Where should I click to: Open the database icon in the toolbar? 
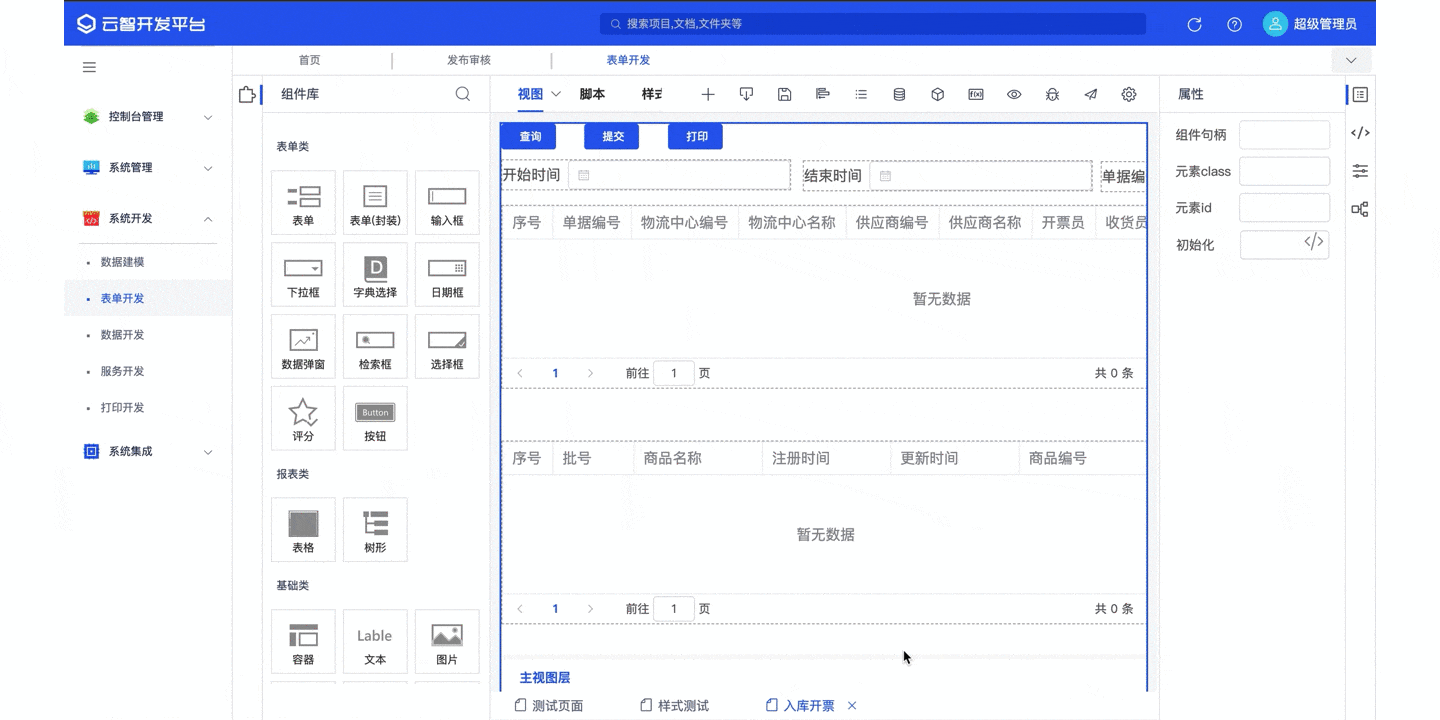pyautogui.click(x=899, y=94)
